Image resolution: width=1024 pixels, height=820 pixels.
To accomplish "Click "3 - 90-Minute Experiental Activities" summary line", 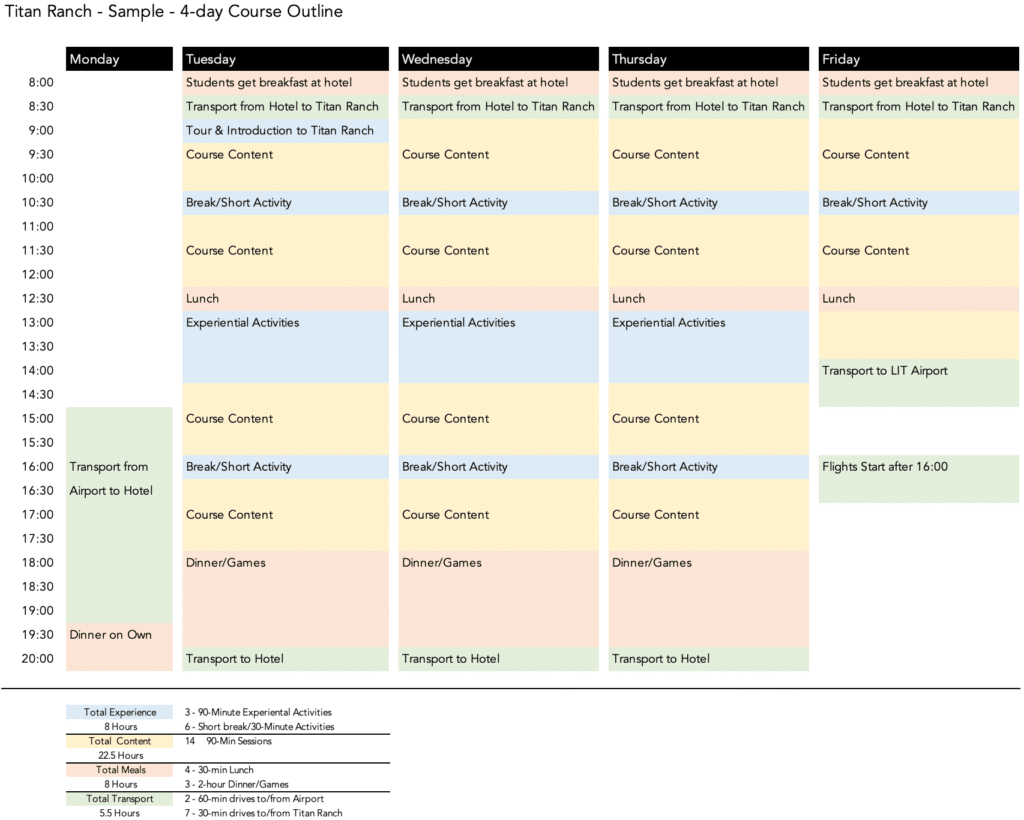I will [258, 712].
